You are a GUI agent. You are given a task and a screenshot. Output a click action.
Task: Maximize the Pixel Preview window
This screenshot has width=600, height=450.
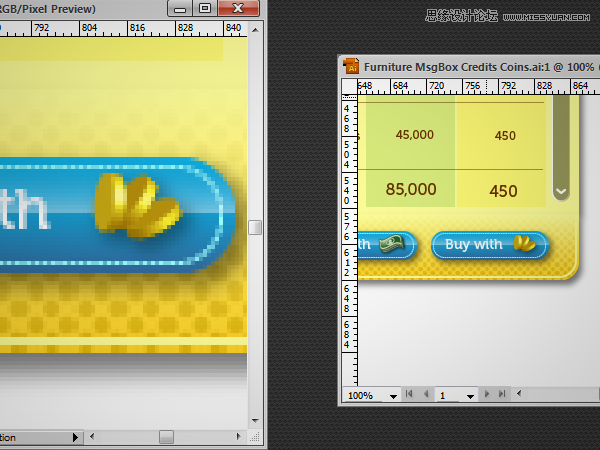click(205, 8)
